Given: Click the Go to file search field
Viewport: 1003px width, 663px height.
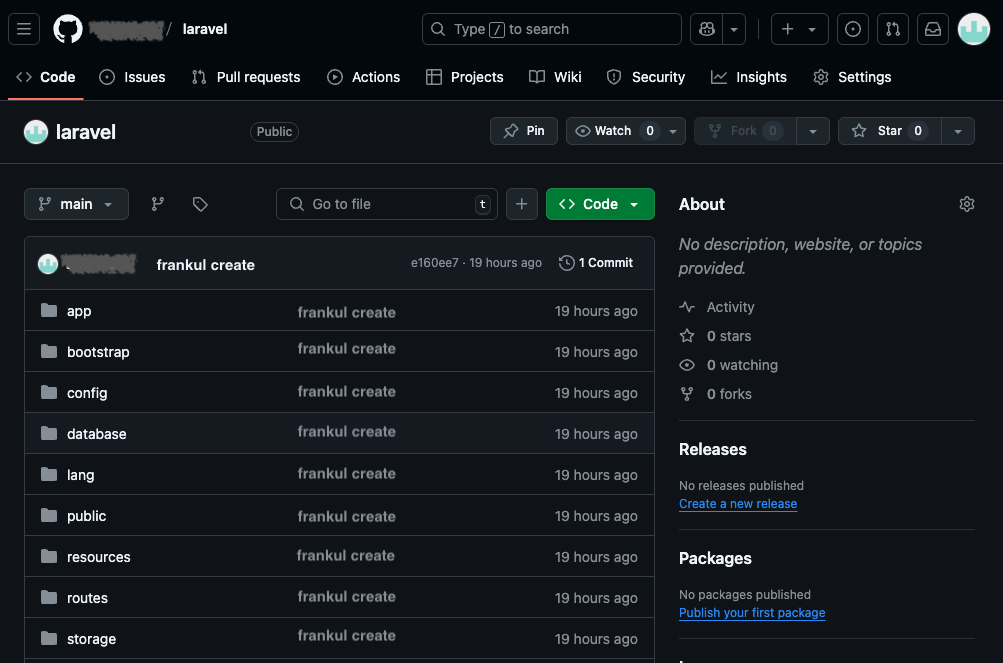Looking at the screenshot, I should click(387, 204).
